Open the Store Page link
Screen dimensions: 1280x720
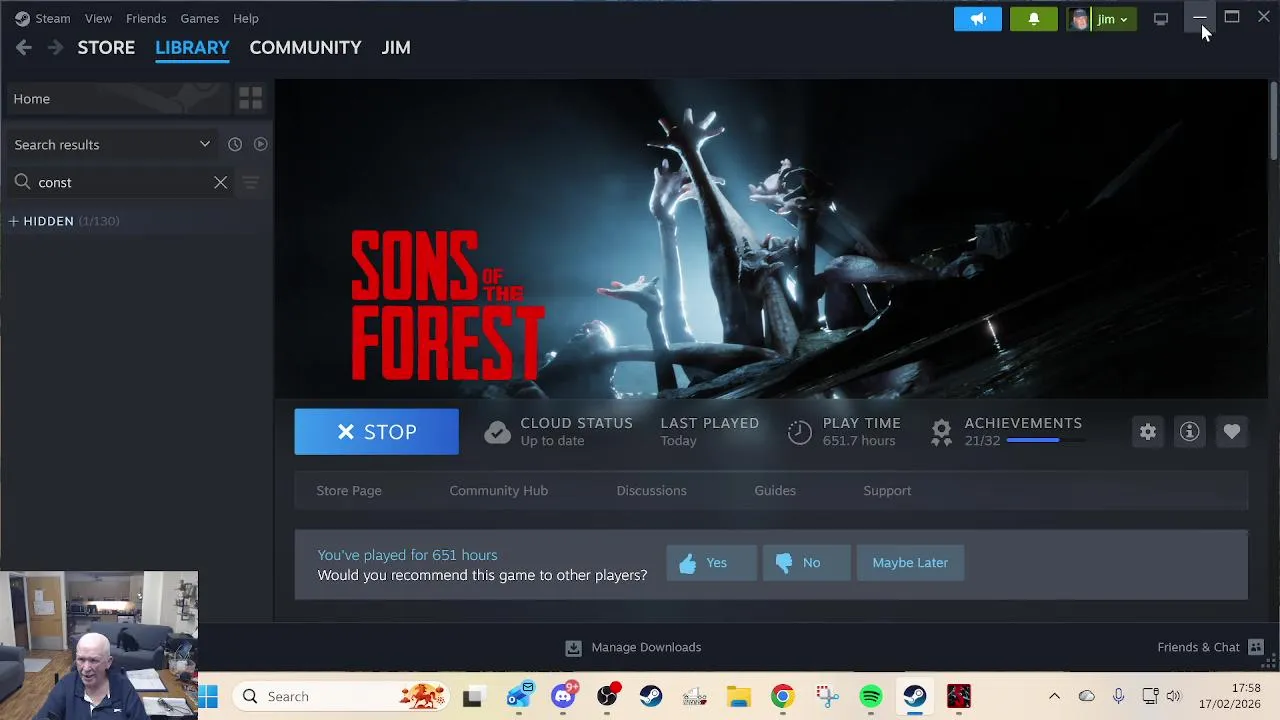349,490
